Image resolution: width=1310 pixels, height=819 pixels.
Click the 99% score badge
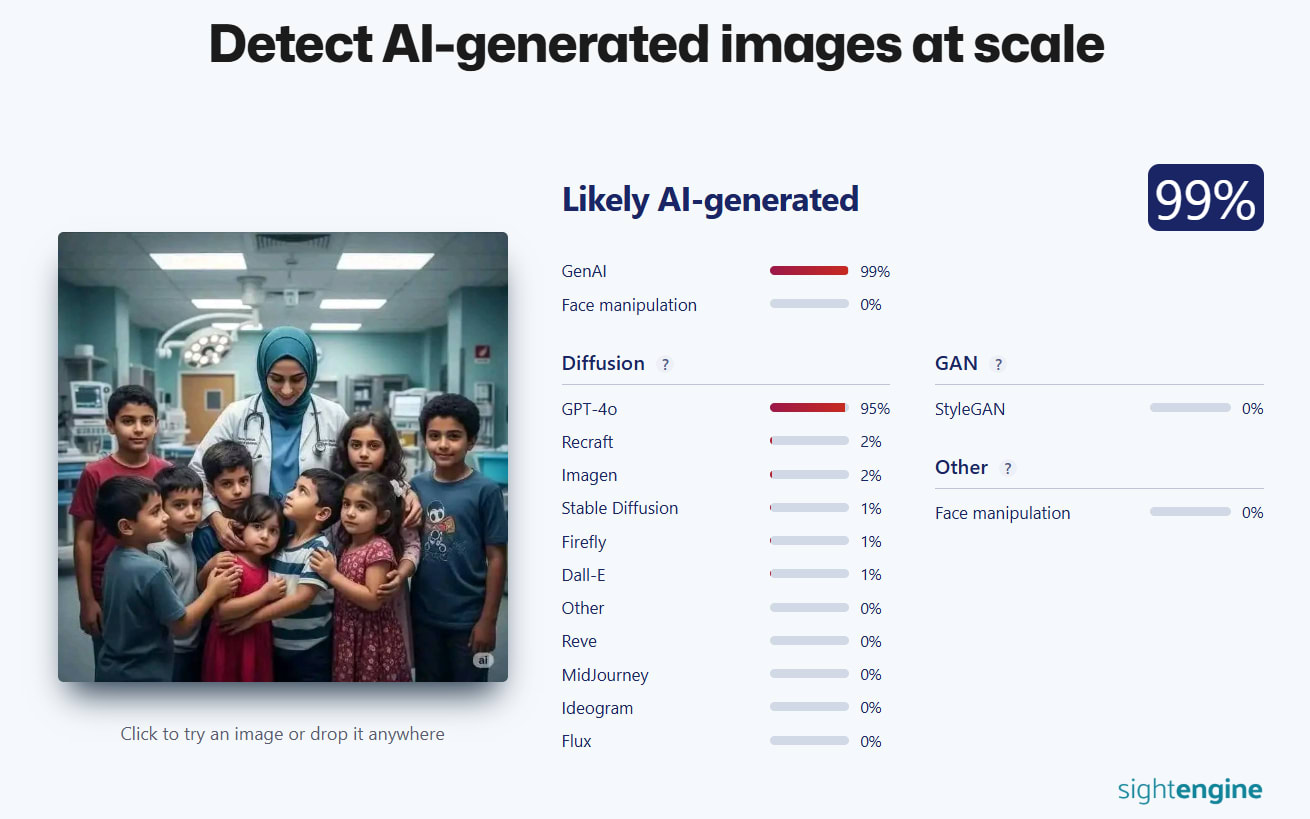(x=1205, y=198)
